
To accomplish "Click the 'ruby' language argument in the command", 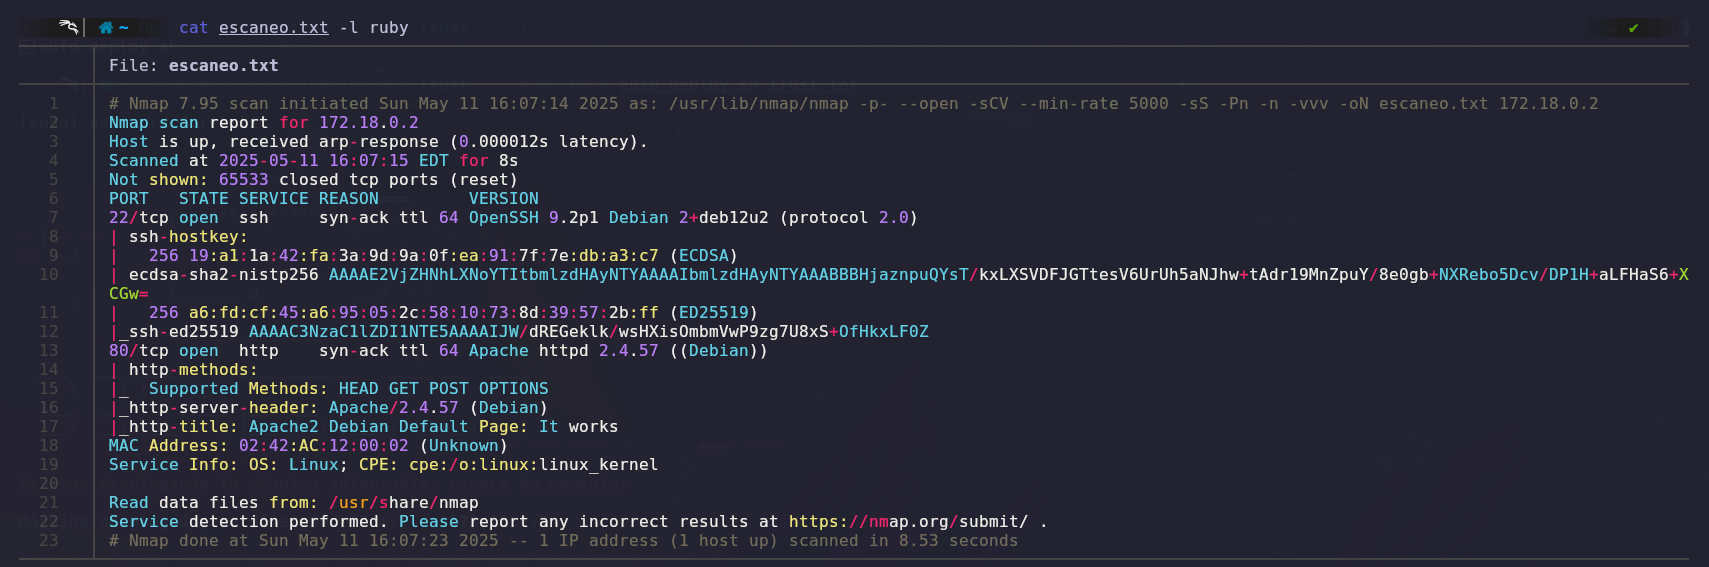I will coord(389,28).
